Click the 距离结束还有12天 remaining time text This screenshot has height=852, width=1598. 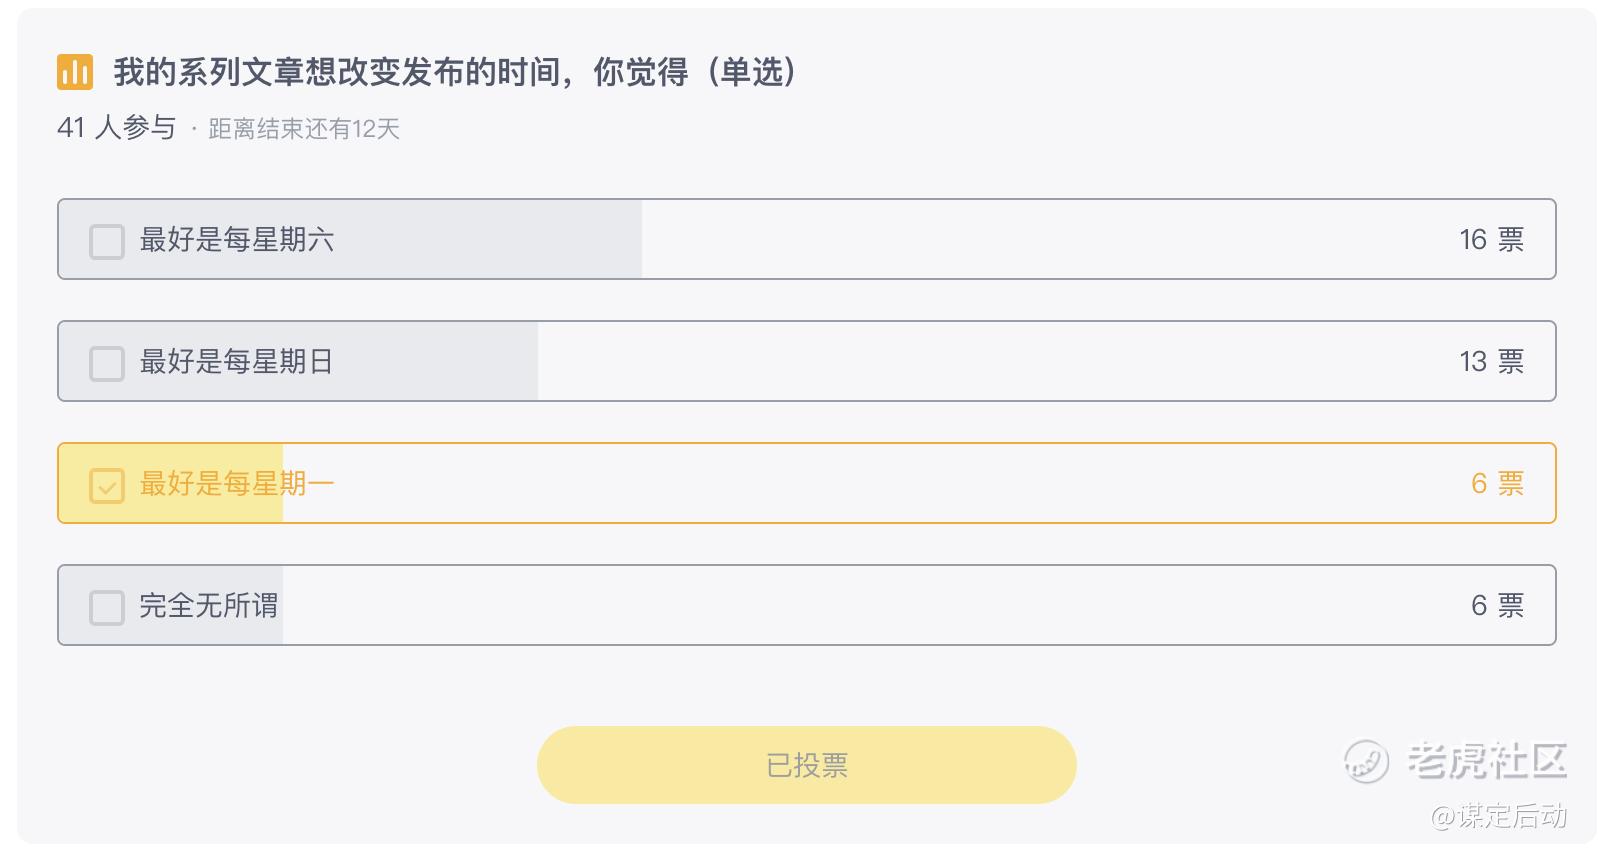pos(304,129)
